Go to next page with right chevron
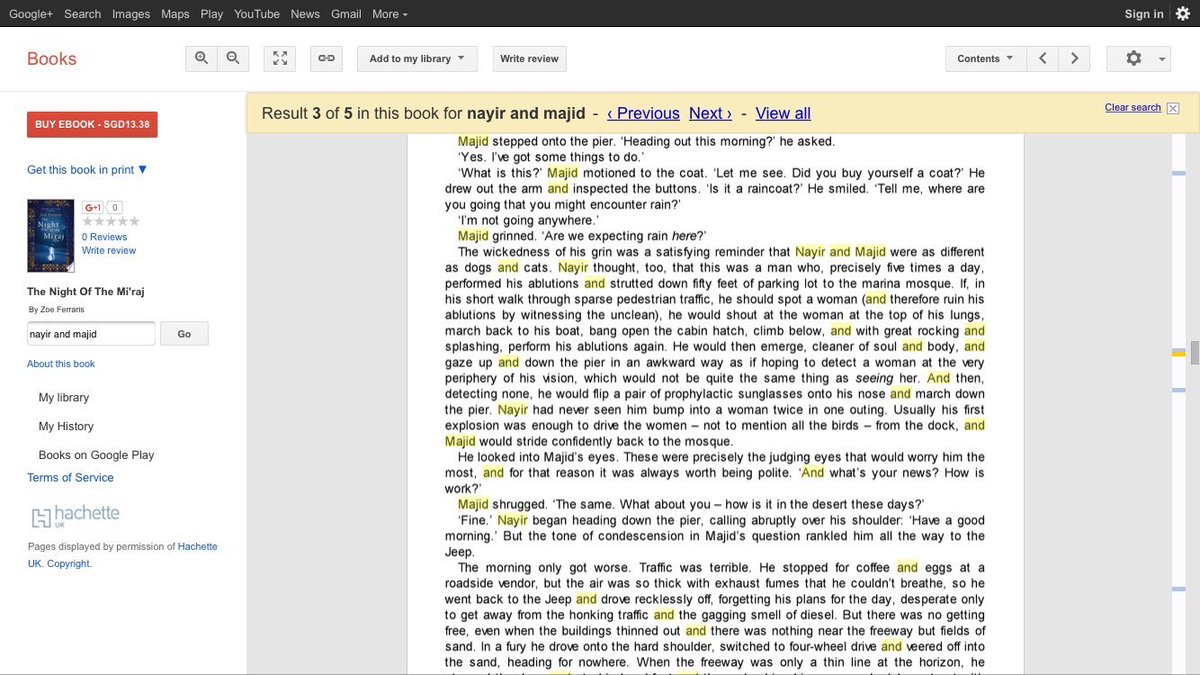1200x675 pixels. coord(1074,58)
